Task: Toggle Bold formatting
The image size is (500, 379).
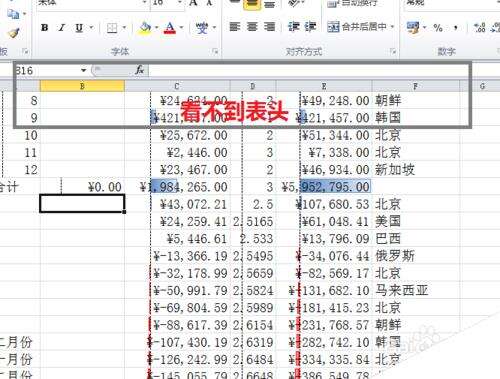Action: 44,28
